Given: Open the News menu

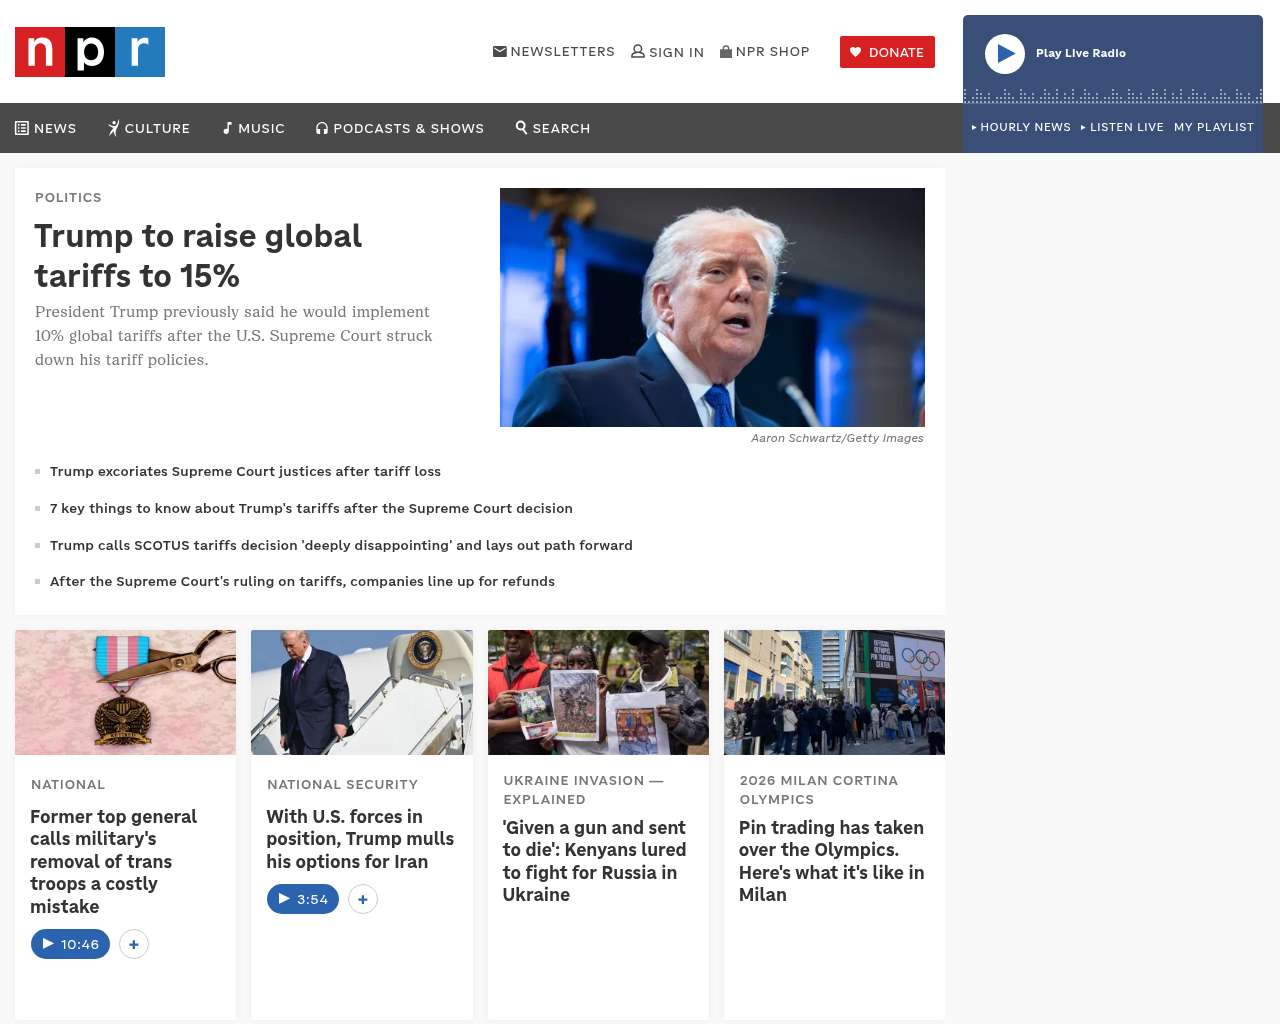Looking at the screenshot, I should 46,128.
